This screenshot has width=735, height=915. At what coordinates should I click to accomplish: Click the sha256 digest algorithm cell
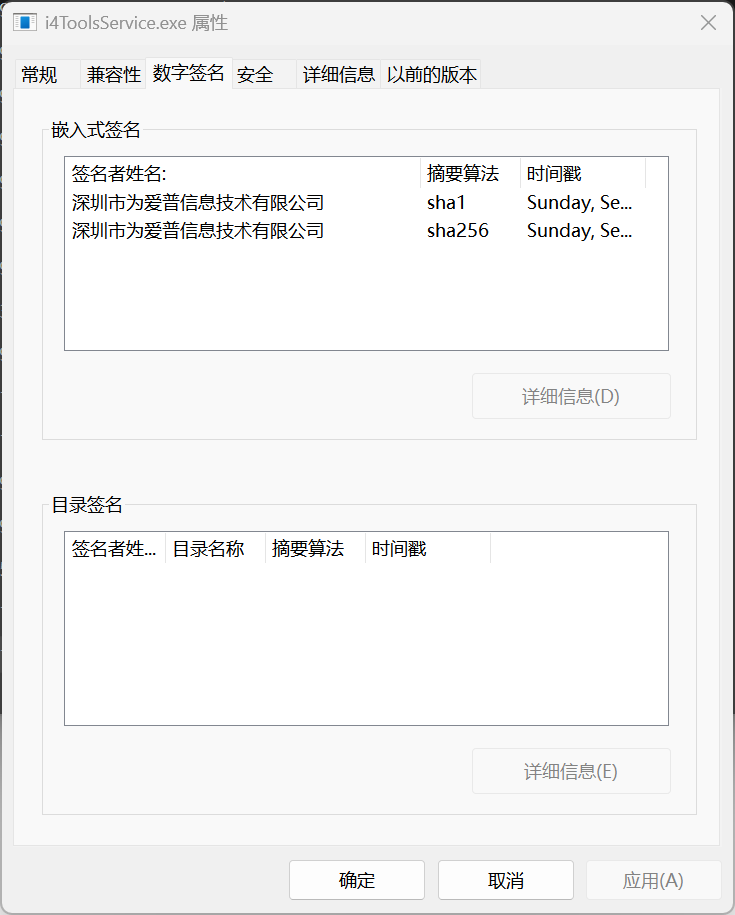point(457,231)
